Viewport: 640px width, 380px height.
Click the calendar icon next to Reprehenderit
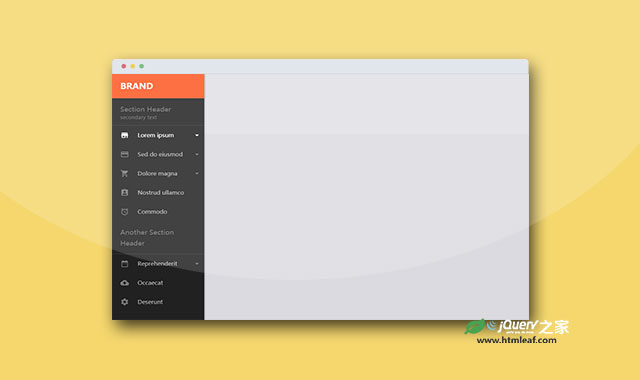click(x=124, y=264)
